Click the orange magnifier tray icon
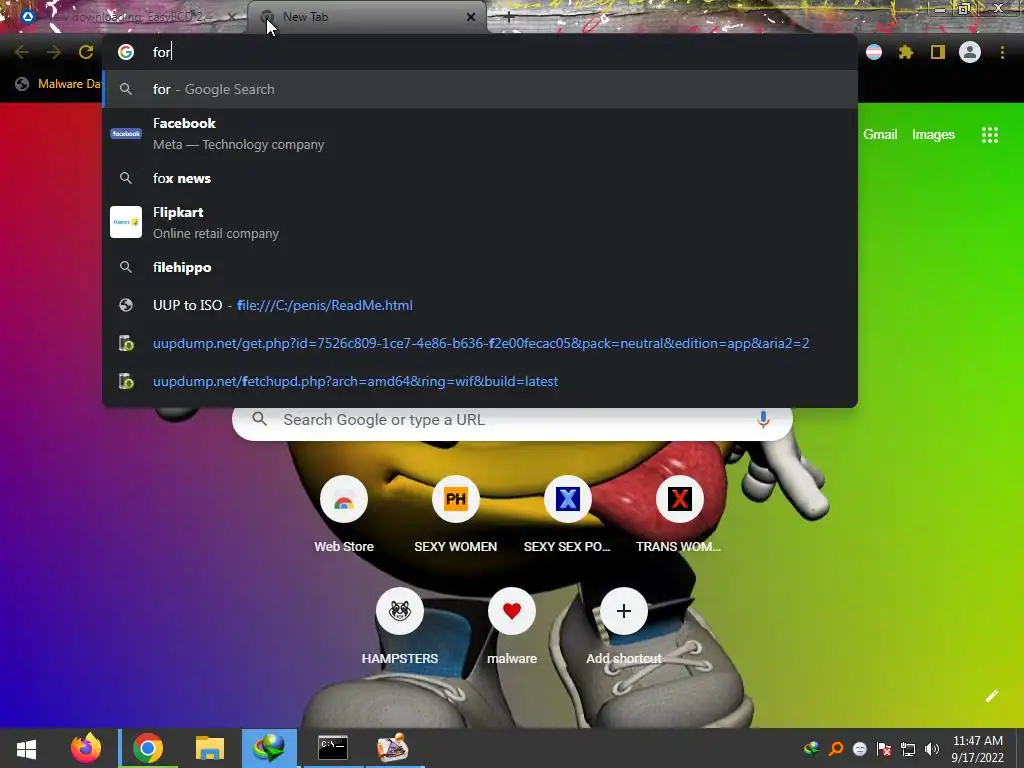1024x768 pixels. (836, 749)
